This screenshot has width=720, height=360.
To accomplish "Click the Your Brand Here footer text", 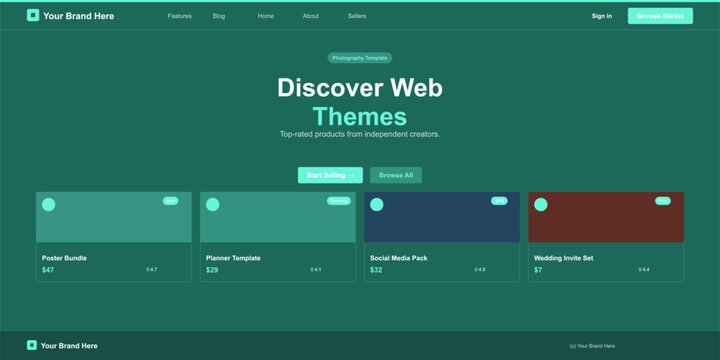I will click(69, 346).
